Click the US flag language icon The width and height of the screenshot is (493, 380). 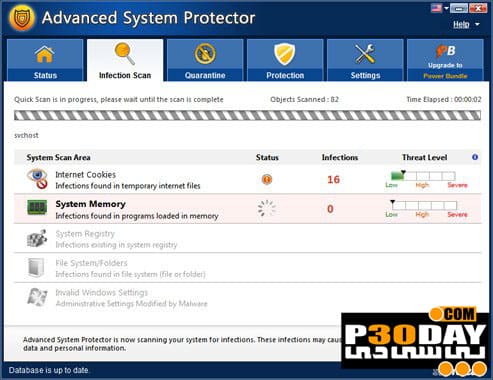point(436,8)
